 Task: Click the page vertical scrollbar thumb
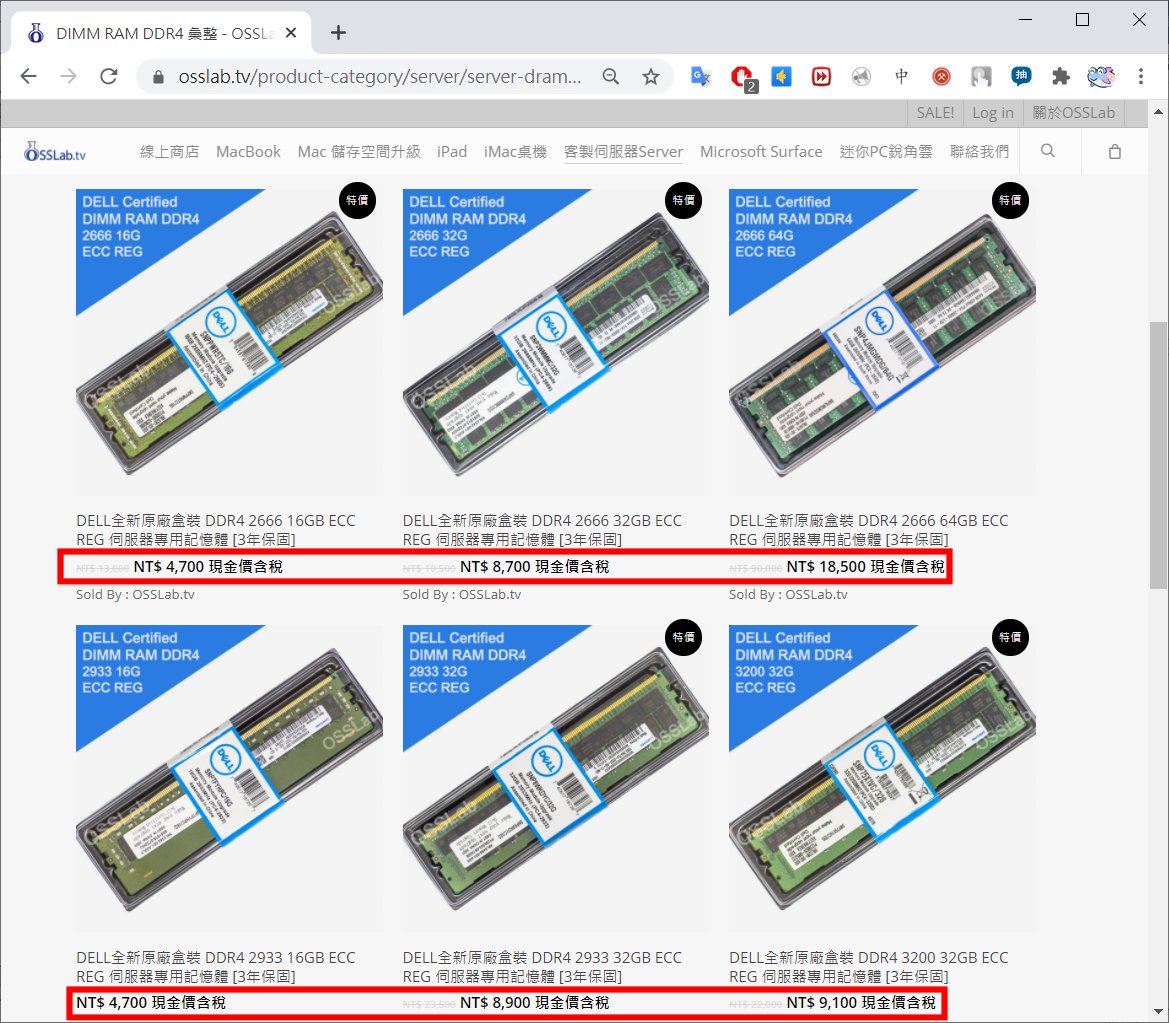1158,455
